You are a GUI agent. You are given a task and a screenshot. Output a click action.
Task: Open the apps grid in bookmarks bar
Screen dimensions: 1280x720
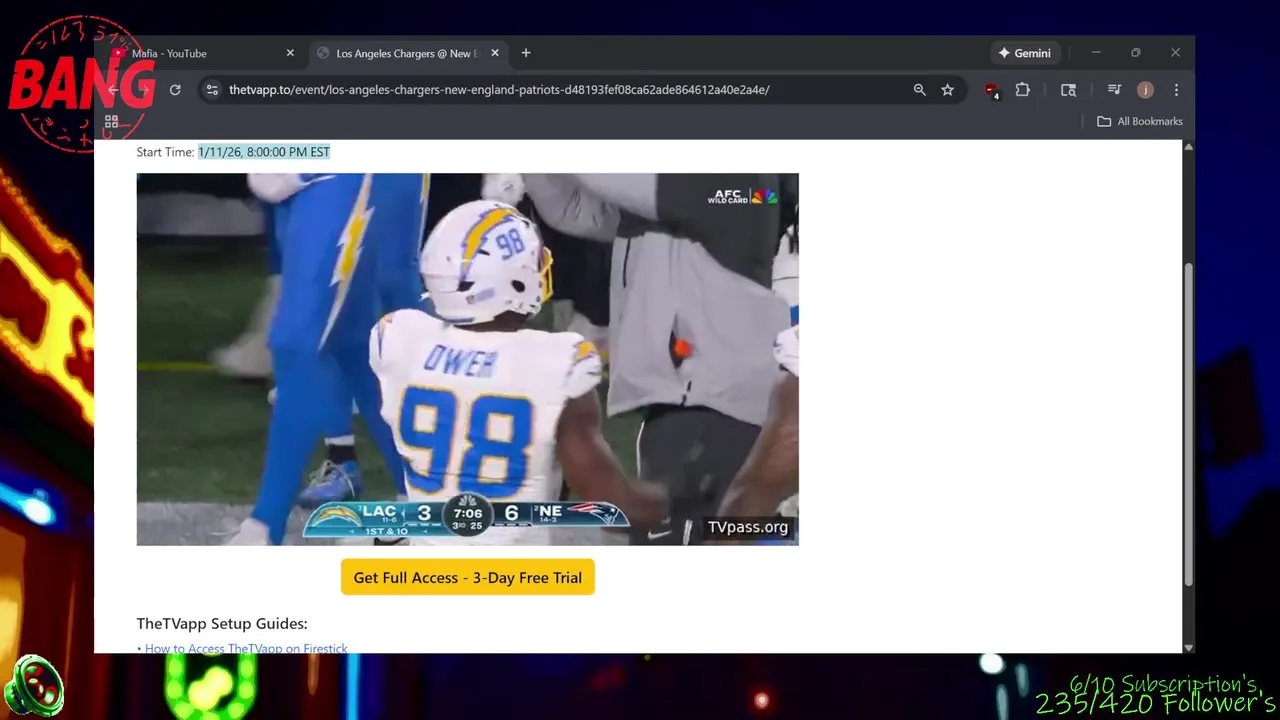(112, 121)
